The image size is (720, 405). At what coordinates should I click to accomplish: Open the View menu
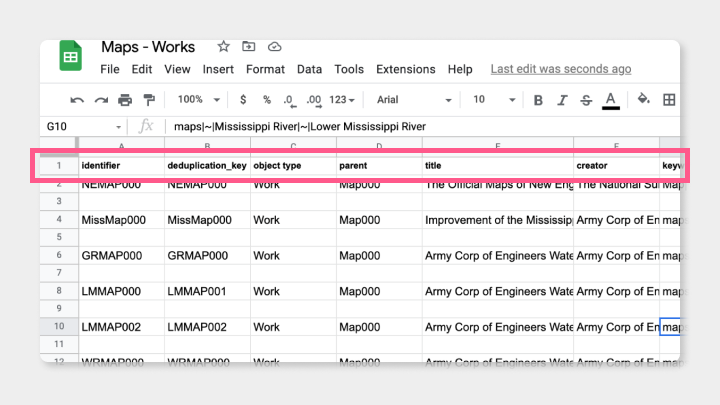(177, 69)
